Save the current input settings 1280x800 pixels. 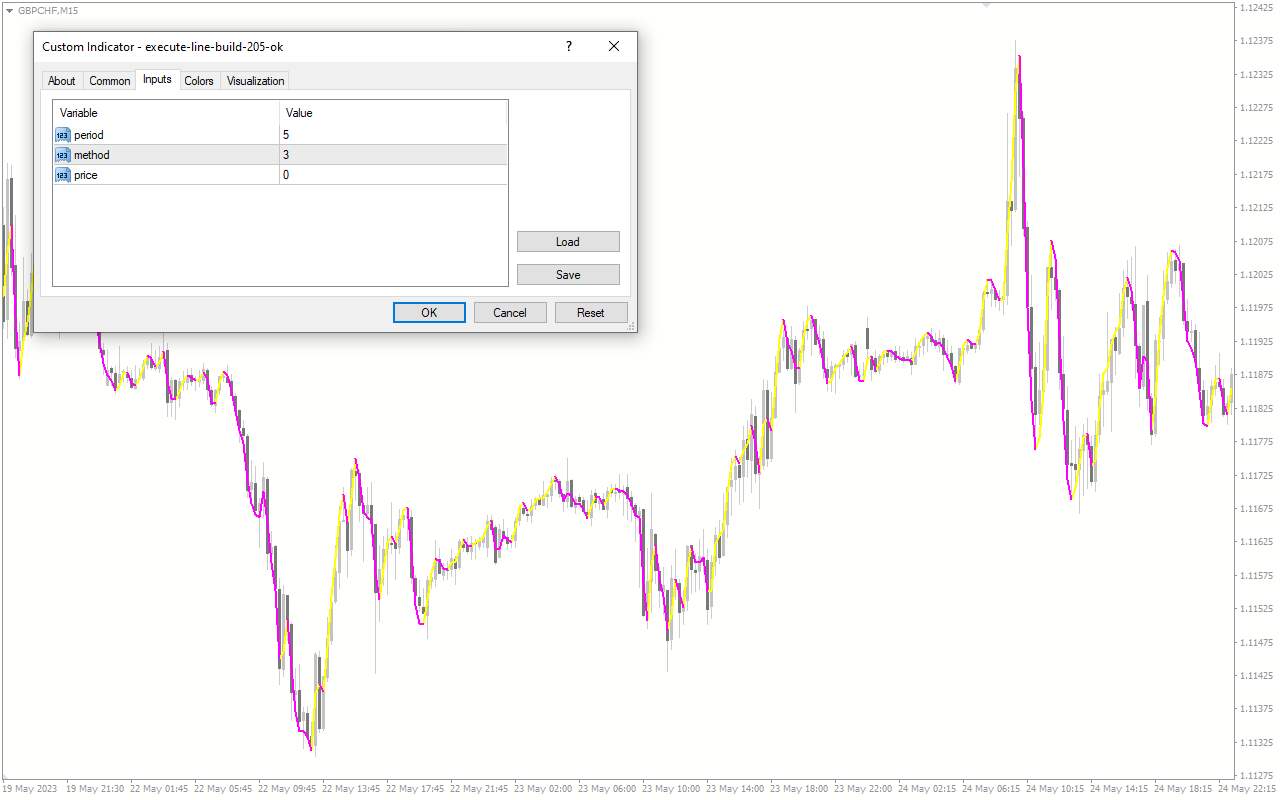[568, 275]
